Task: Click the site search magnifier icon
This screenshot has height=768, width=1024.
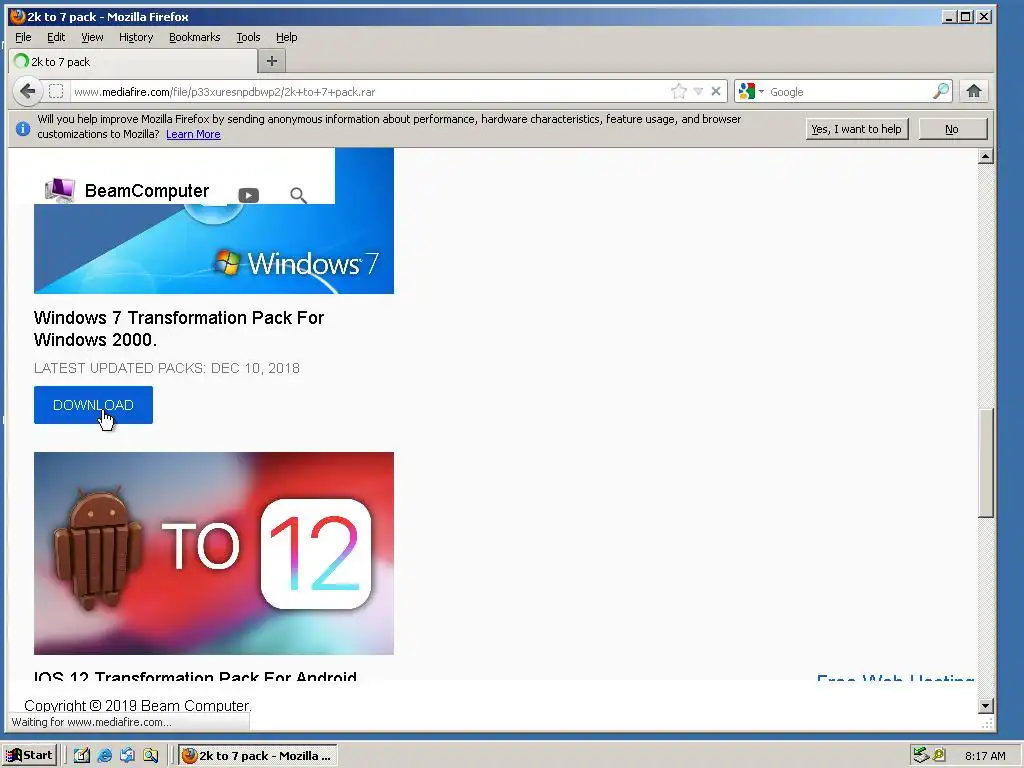Action: point(298,195)
